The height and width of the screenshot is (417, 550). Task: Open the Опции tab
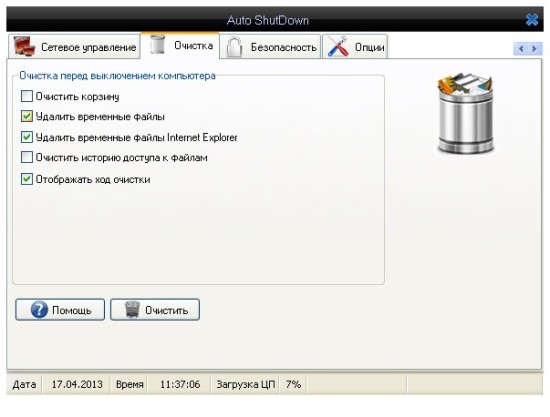[355, 47]
